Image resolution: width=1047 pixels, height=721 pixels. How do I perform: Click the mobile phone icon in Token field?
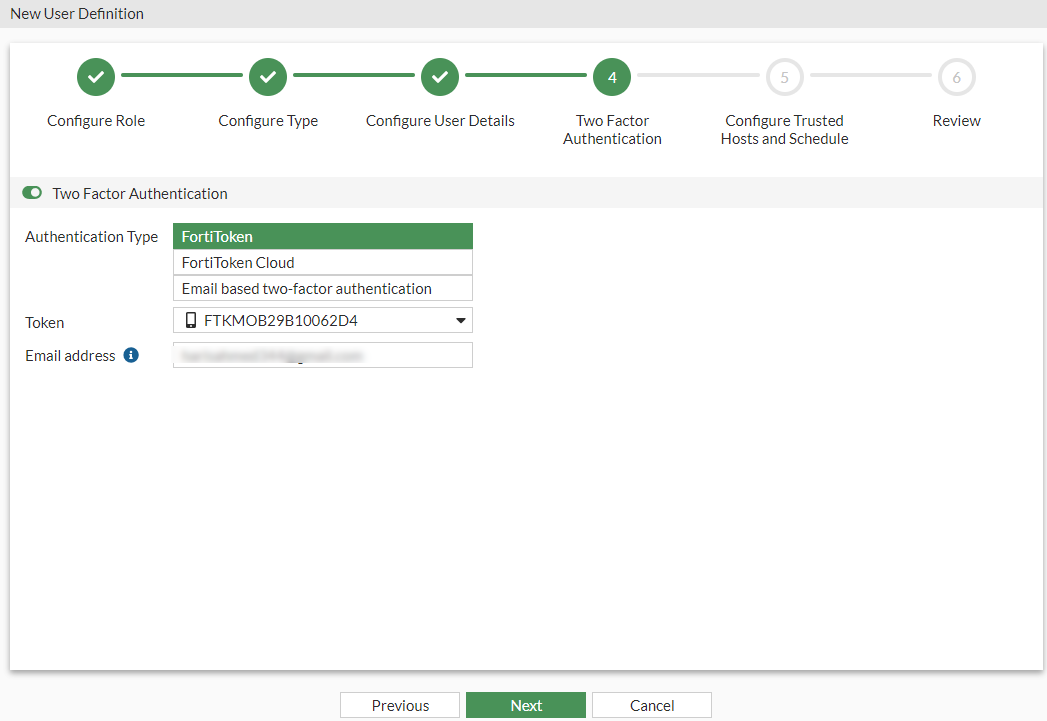pyautogui.click(x=191, y=320)
